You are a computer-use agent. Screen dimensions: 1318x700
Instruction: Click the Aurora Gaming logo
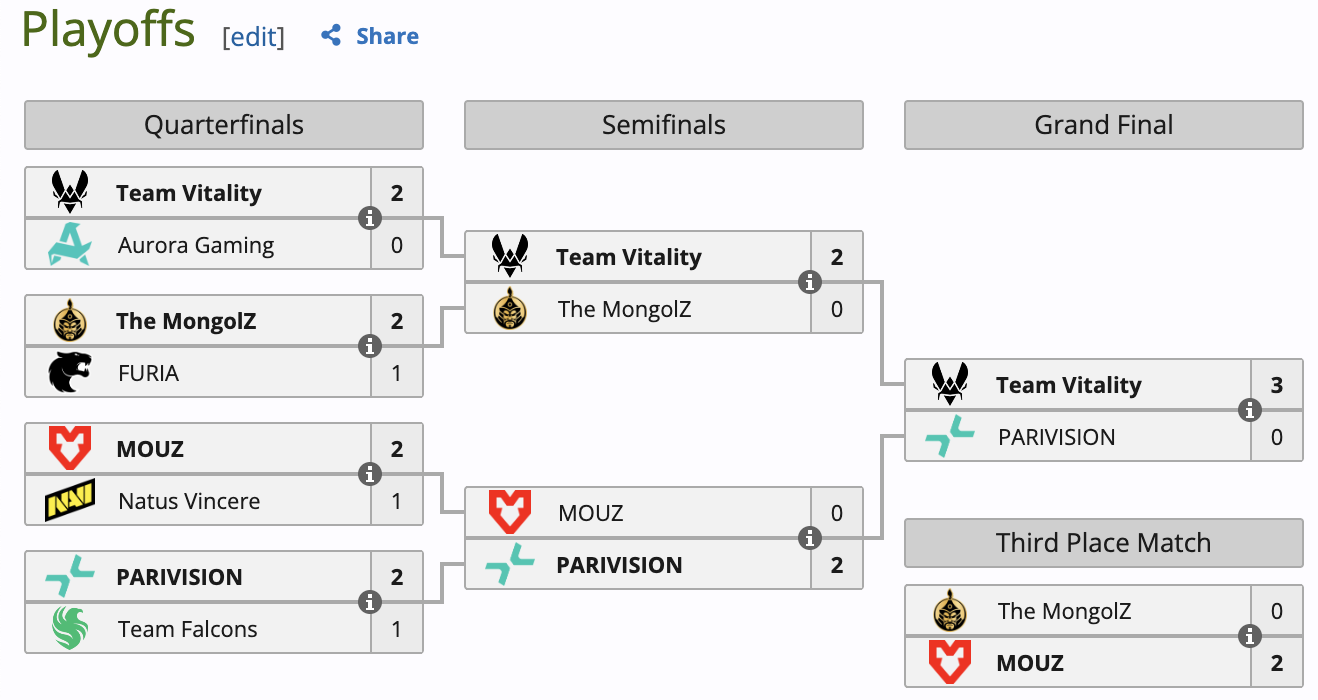(70, 245)
